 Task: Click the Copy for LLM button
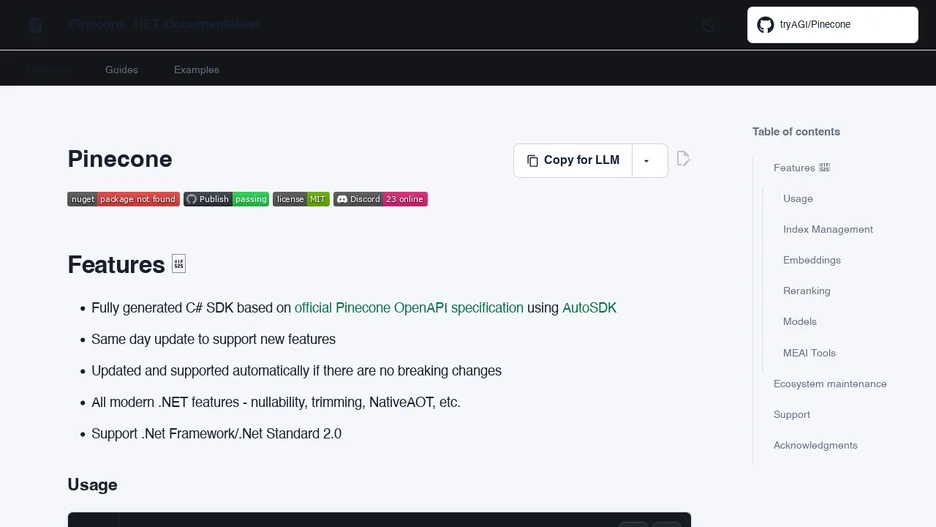click(x=573, y=160)
